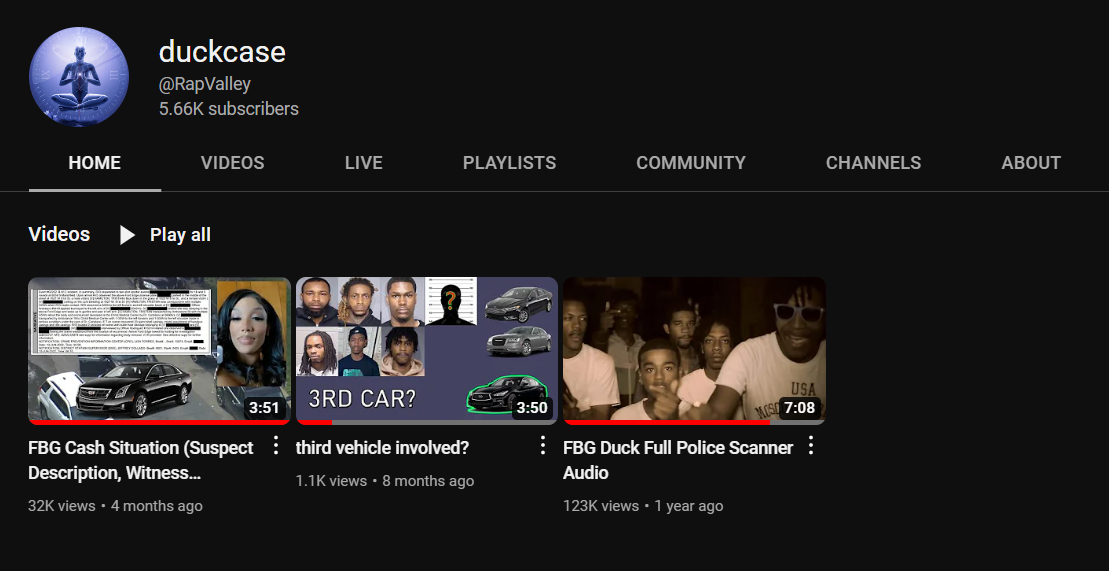Click the Play all link
The width and height of the screenshot is (1109, 571).
point(180,235)
